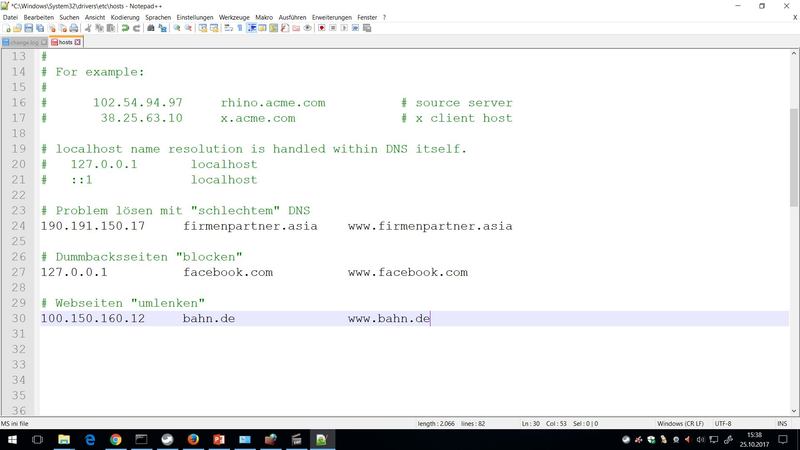
Task: Click the New file toolbar icon
Action: (x=7, y=28)
